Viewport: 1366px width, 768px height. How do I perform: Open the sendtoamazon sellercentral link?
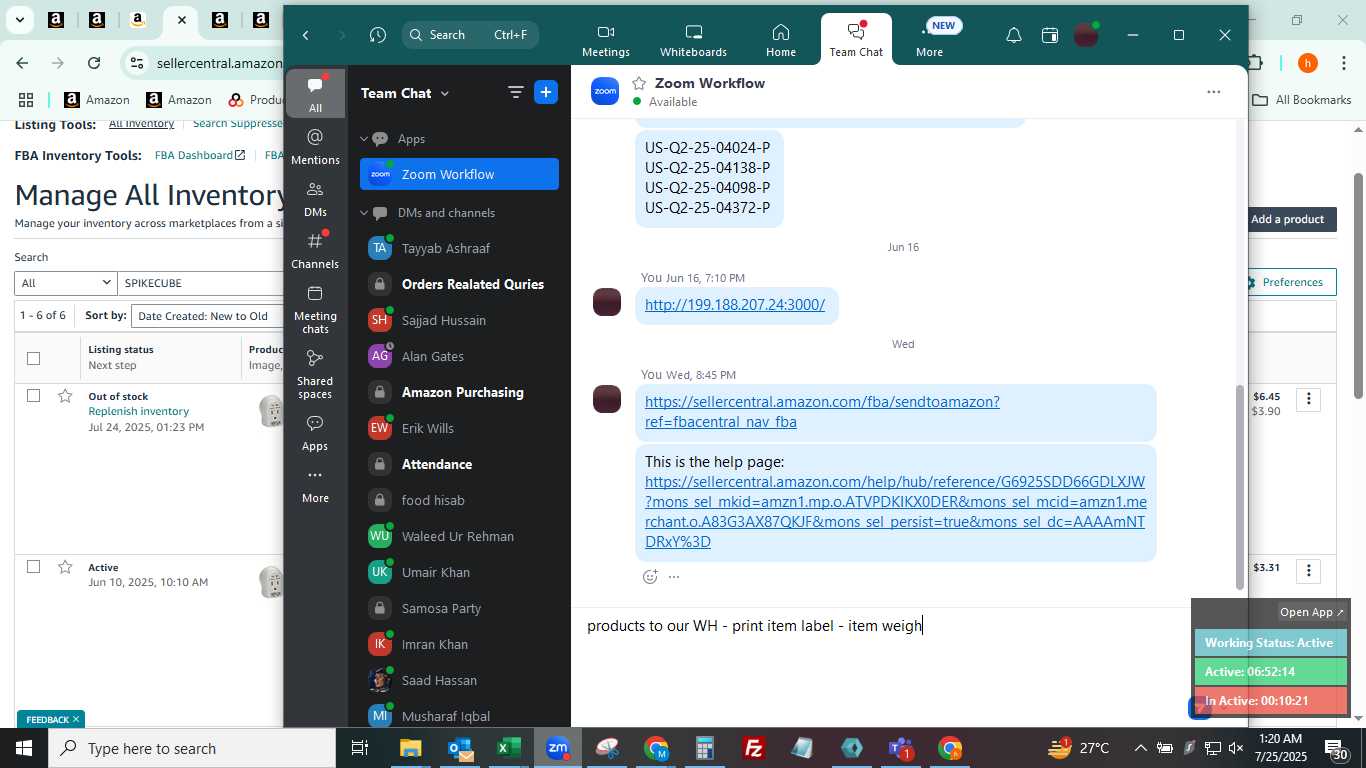point(822,412)
